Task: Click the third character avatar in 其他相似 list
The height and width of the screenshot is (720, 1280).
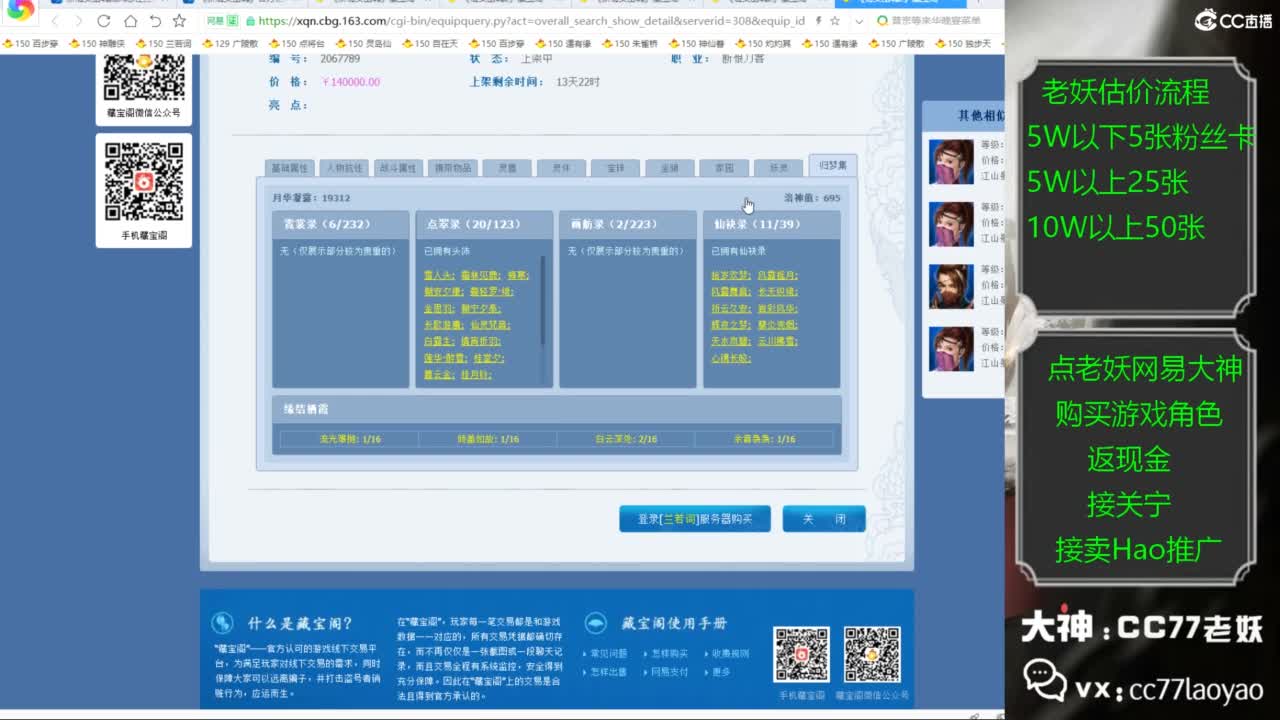Action: click(951, 286)
